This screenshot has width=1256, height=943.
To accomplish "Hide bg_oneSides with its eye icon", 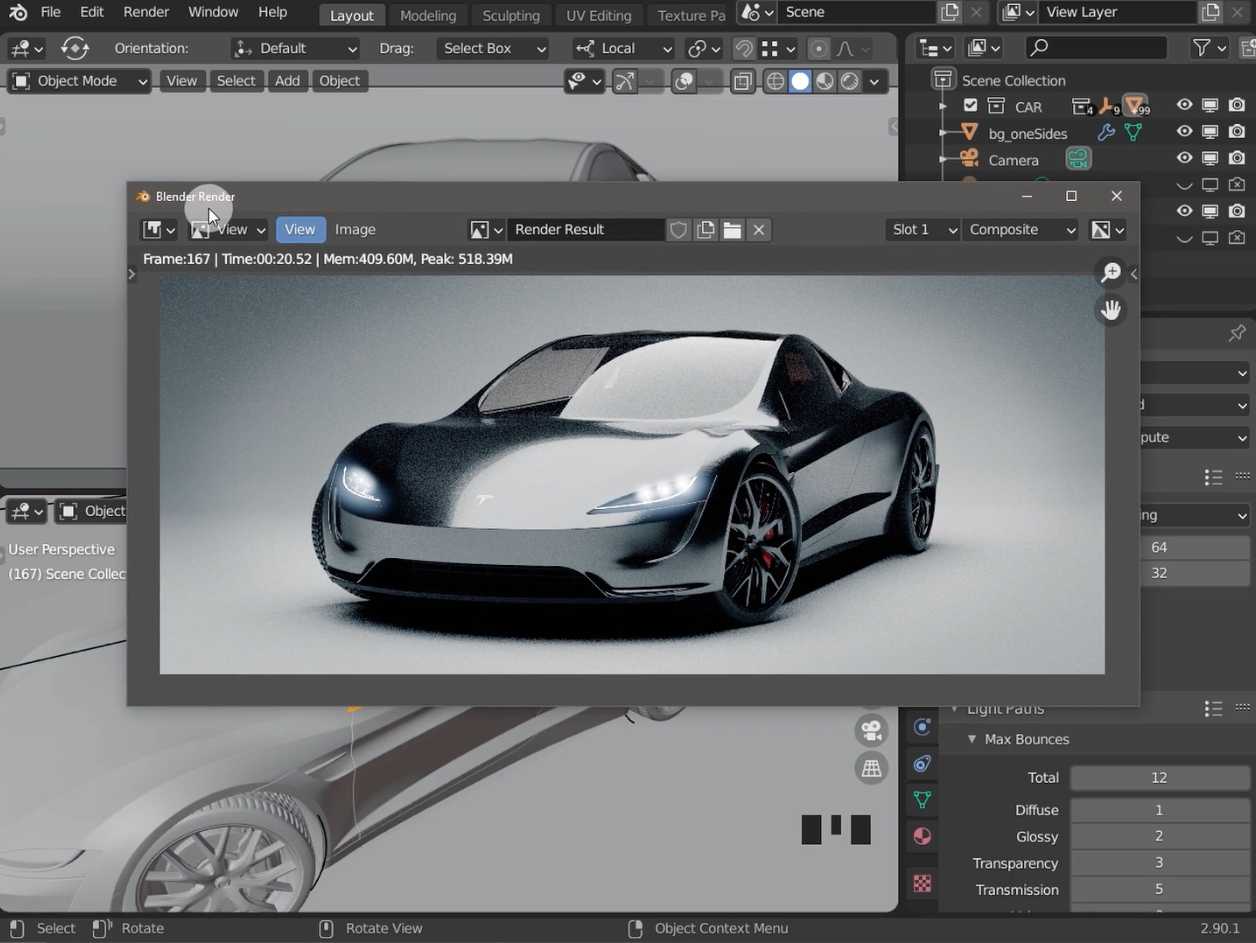I will pyautogui.click(x=1184, y=132).
